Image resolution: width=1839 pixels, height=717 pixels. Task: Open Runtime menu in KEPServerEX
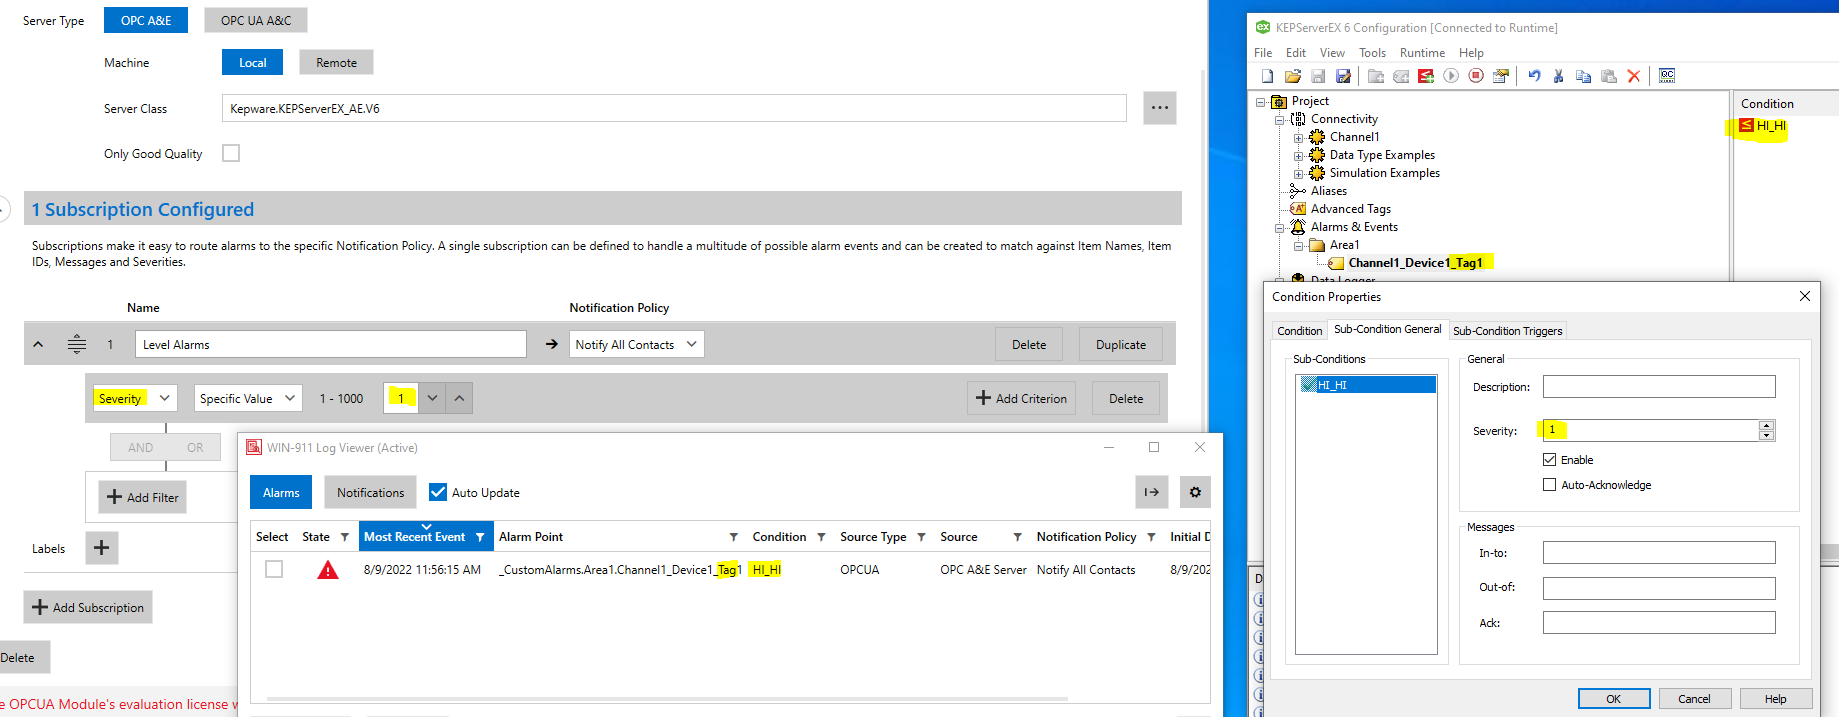click(1422, 53)
